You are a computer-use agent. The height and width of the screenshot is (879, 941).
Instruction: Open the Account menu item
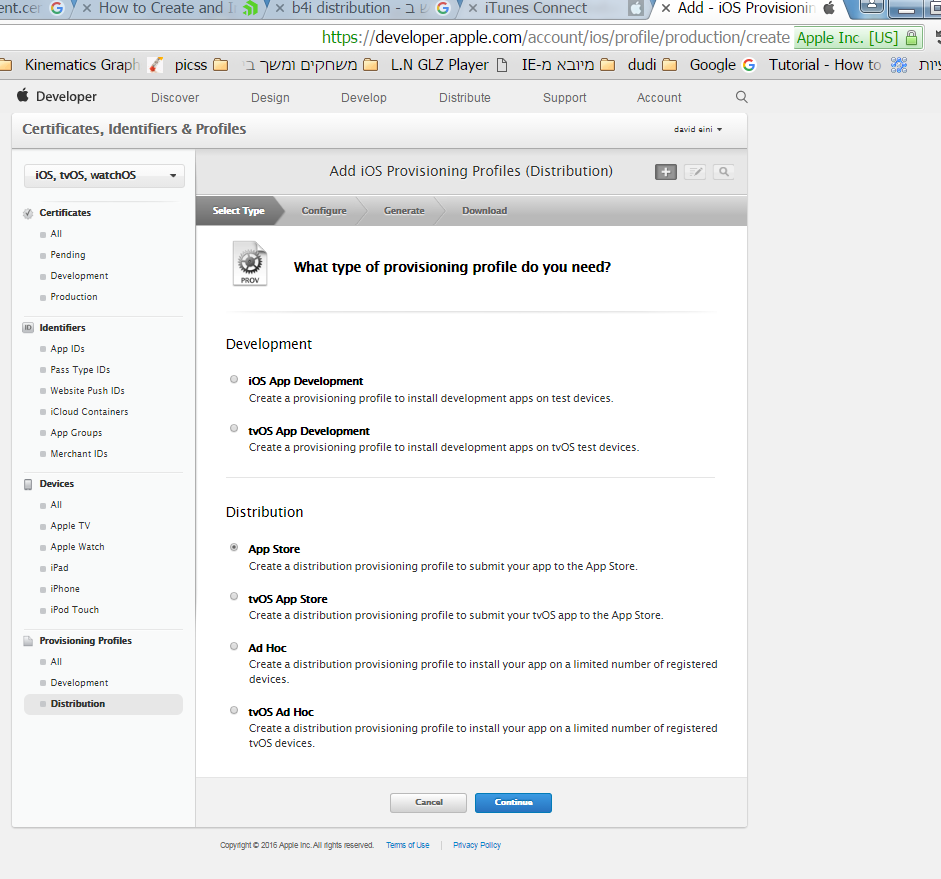pyautogui.click(x=659, y=98)
